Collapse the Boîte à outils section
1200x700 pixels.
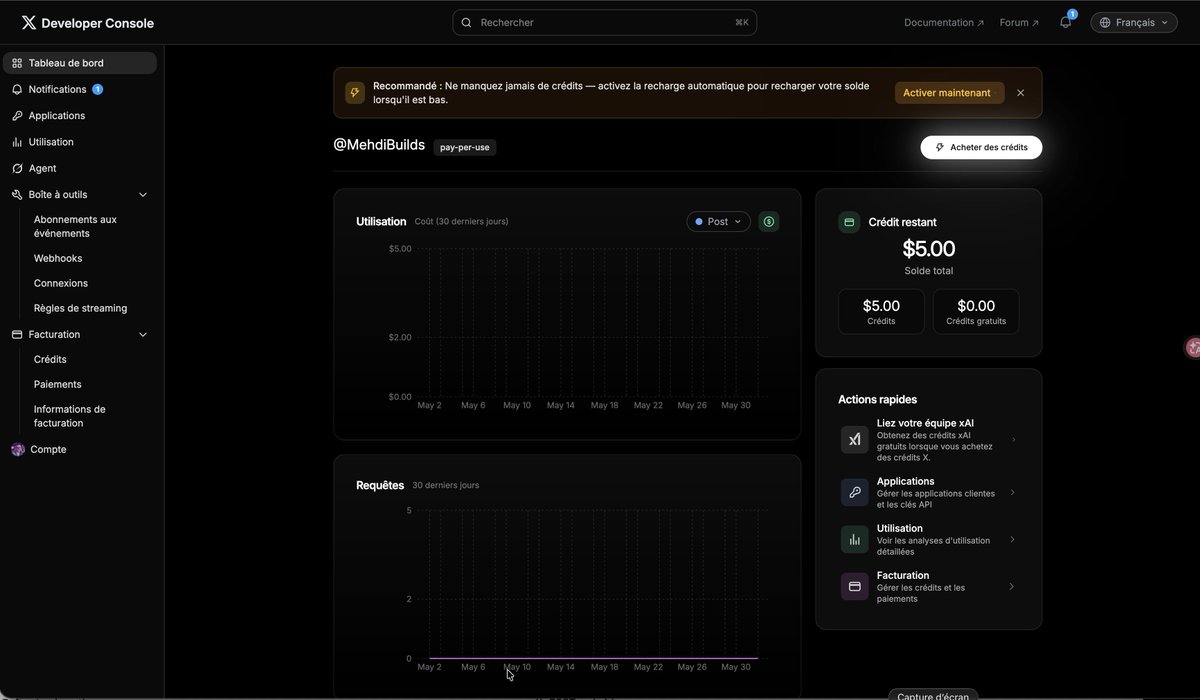click(143, 195)
